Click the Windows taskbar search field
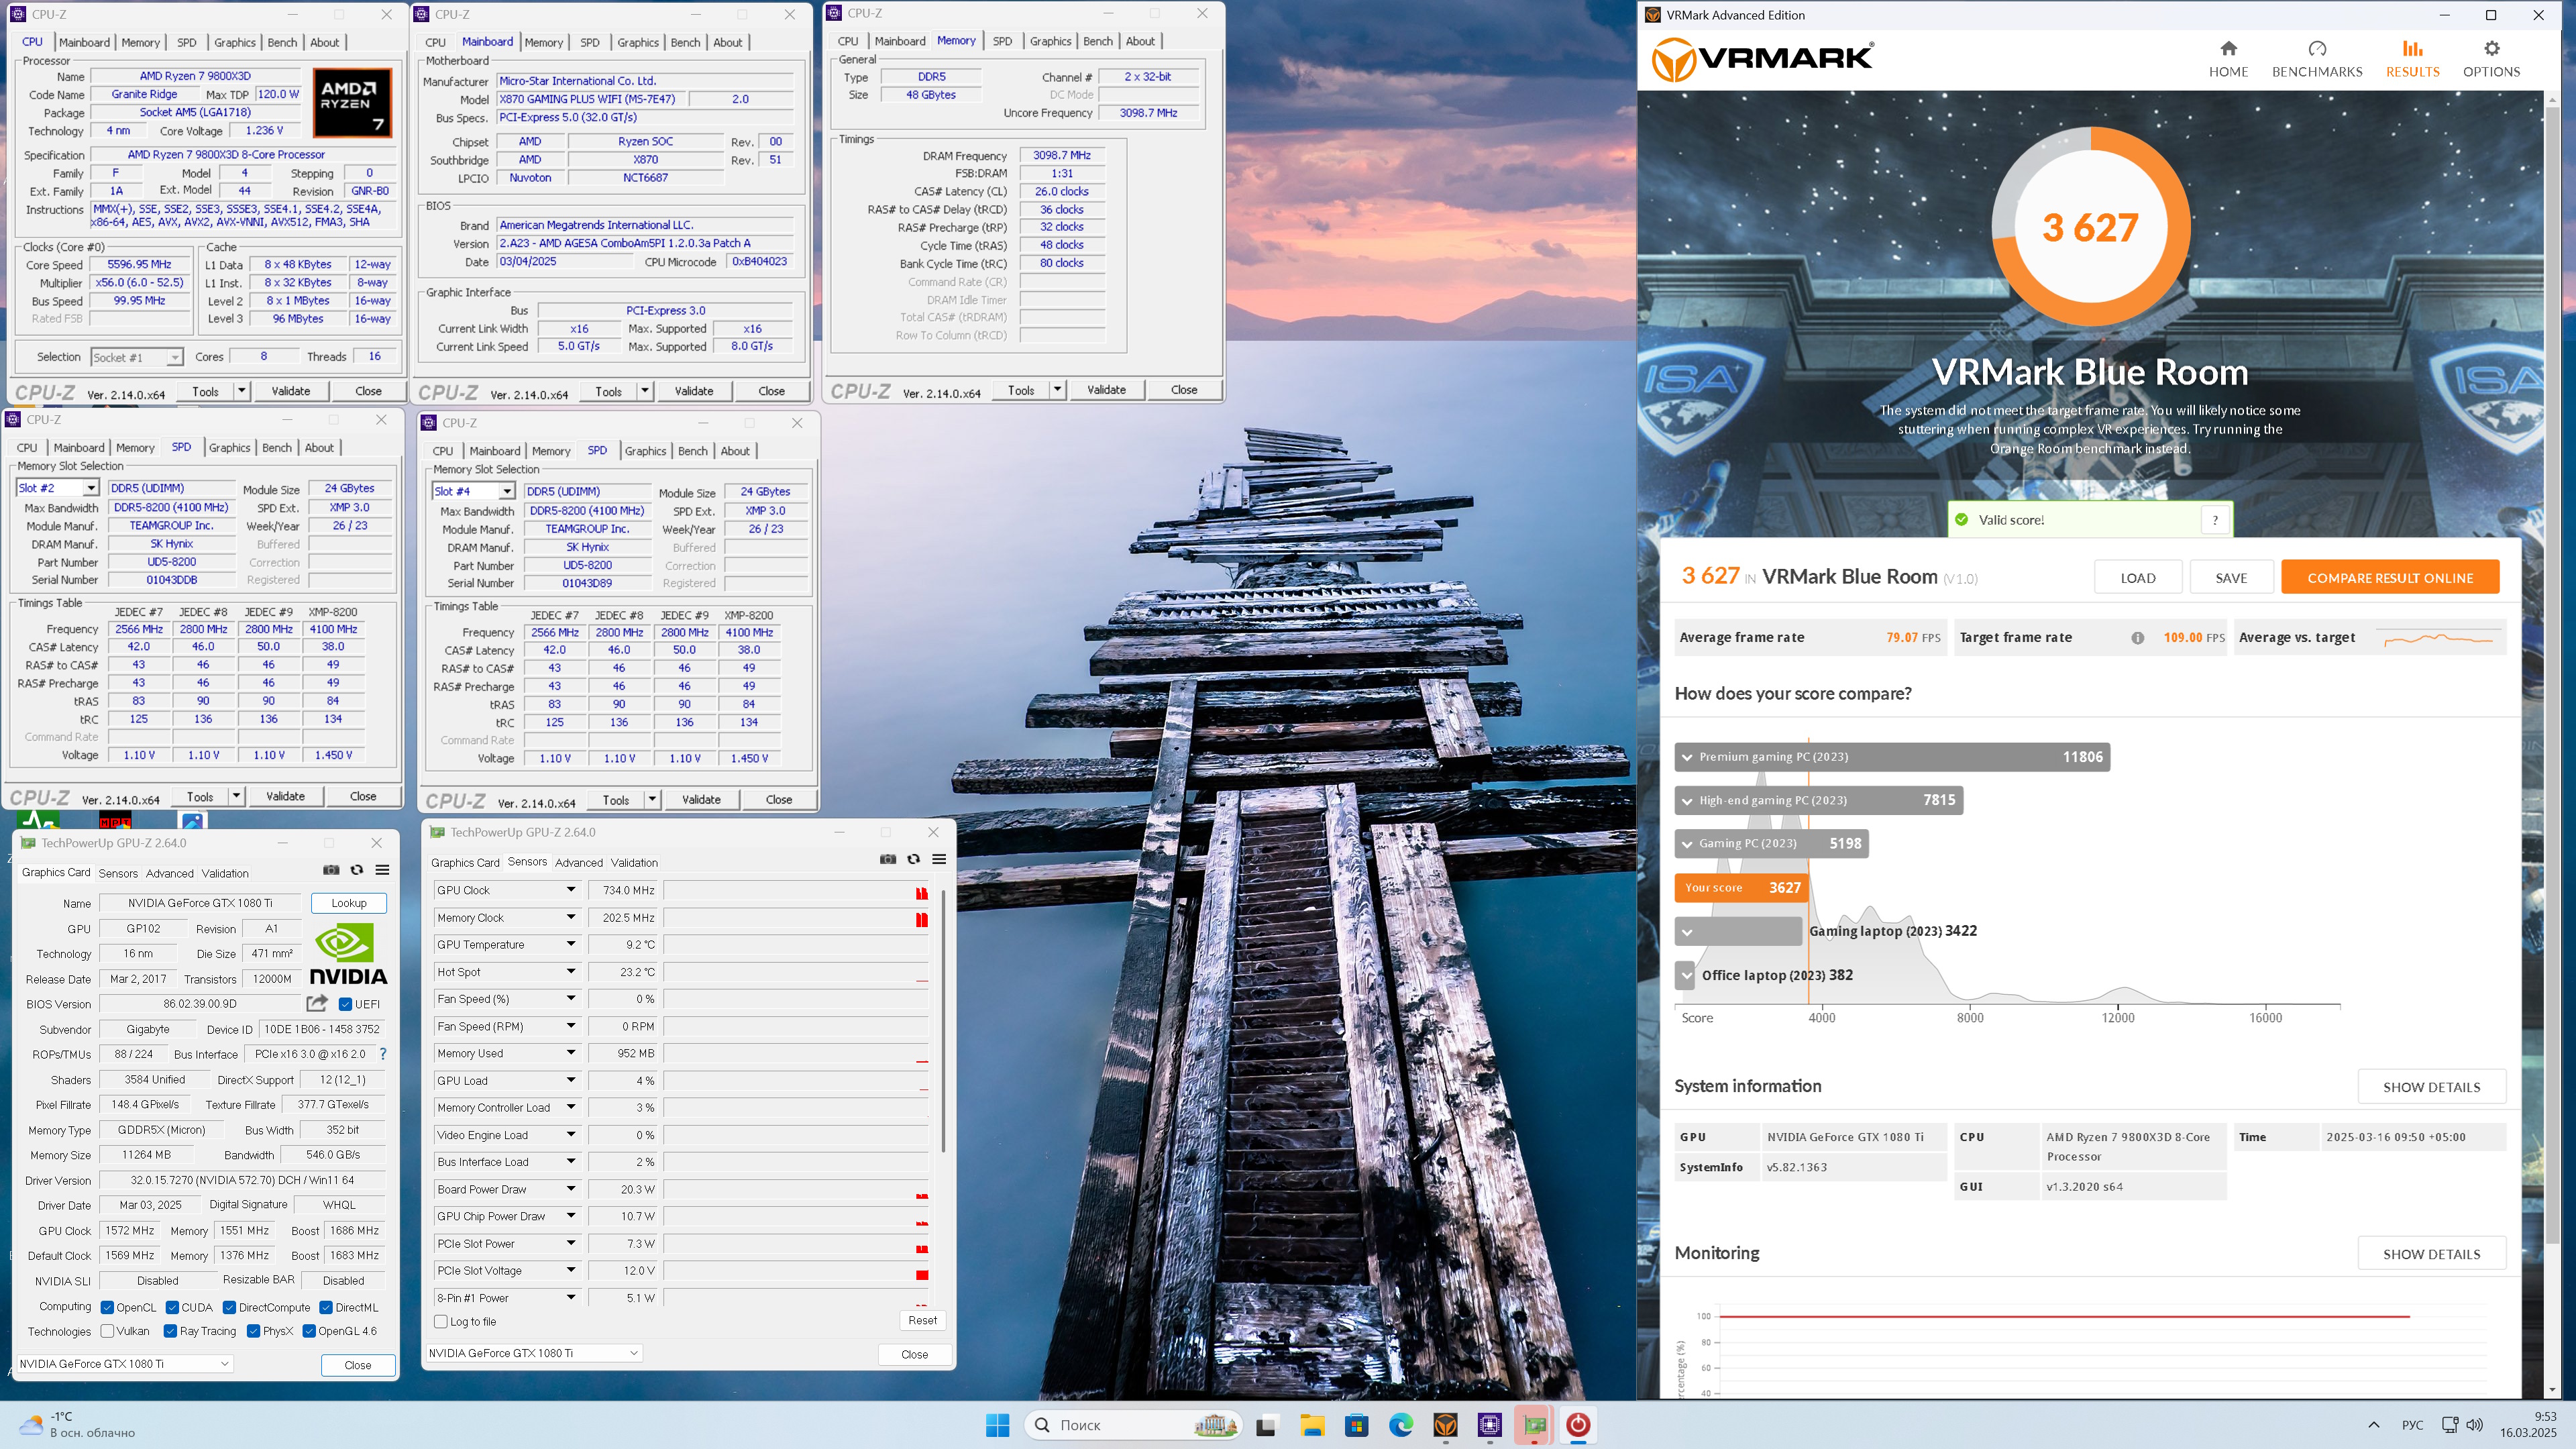Image resolution: width=2576 pixels, height=1449 pixels. [x=1134, y=1425]
